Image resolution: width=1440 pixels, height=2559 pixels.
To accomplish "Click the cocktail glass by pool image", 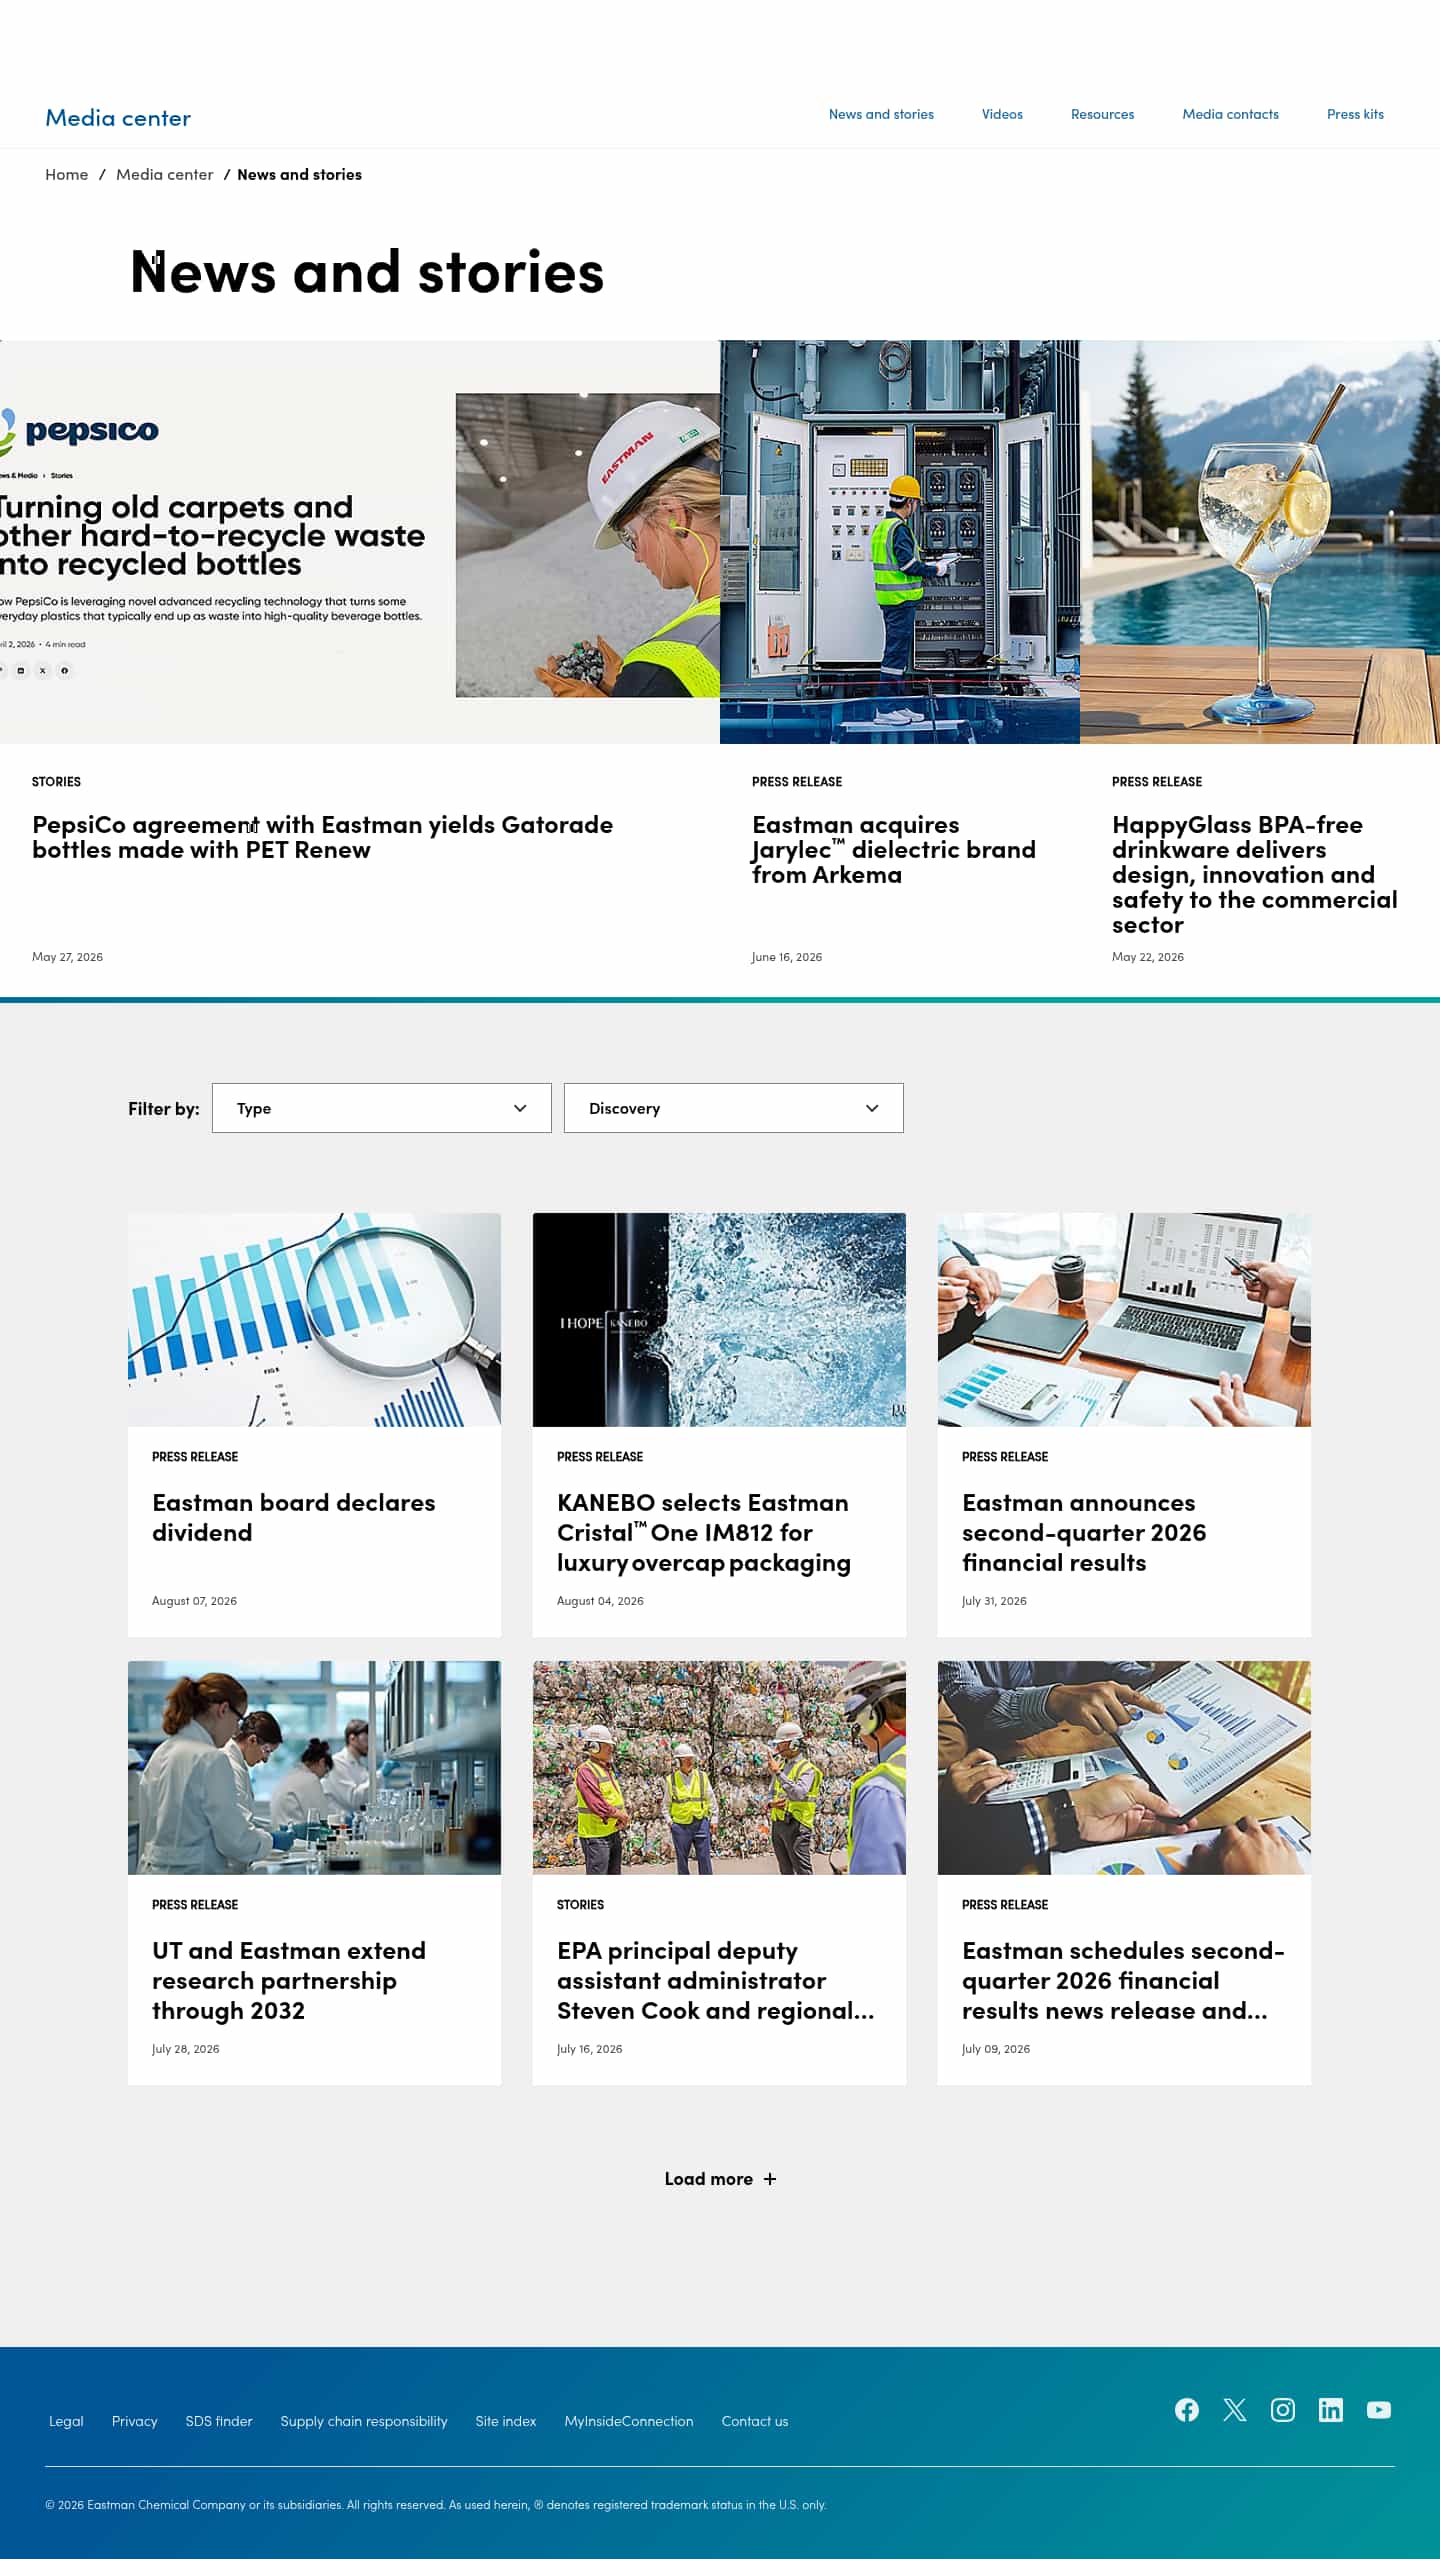I will point(1260,542).
